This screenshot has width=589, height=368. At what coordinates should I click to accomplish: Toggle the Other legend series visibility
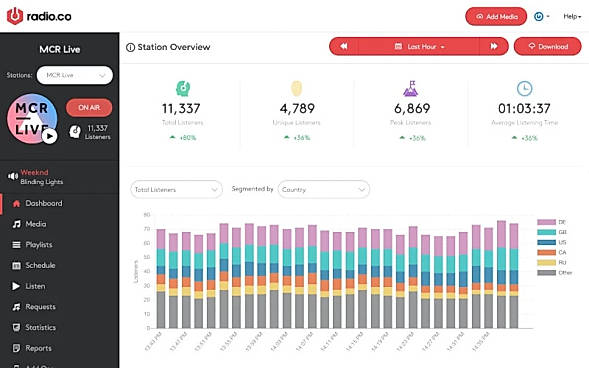coord(554,273)
